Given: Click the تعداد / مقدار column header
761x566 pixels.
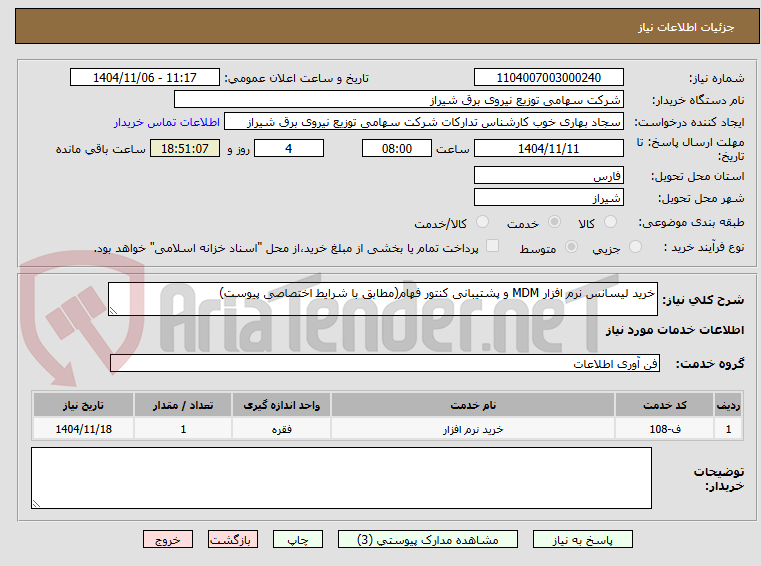Looking at the screenshot, I should [183, 405].
